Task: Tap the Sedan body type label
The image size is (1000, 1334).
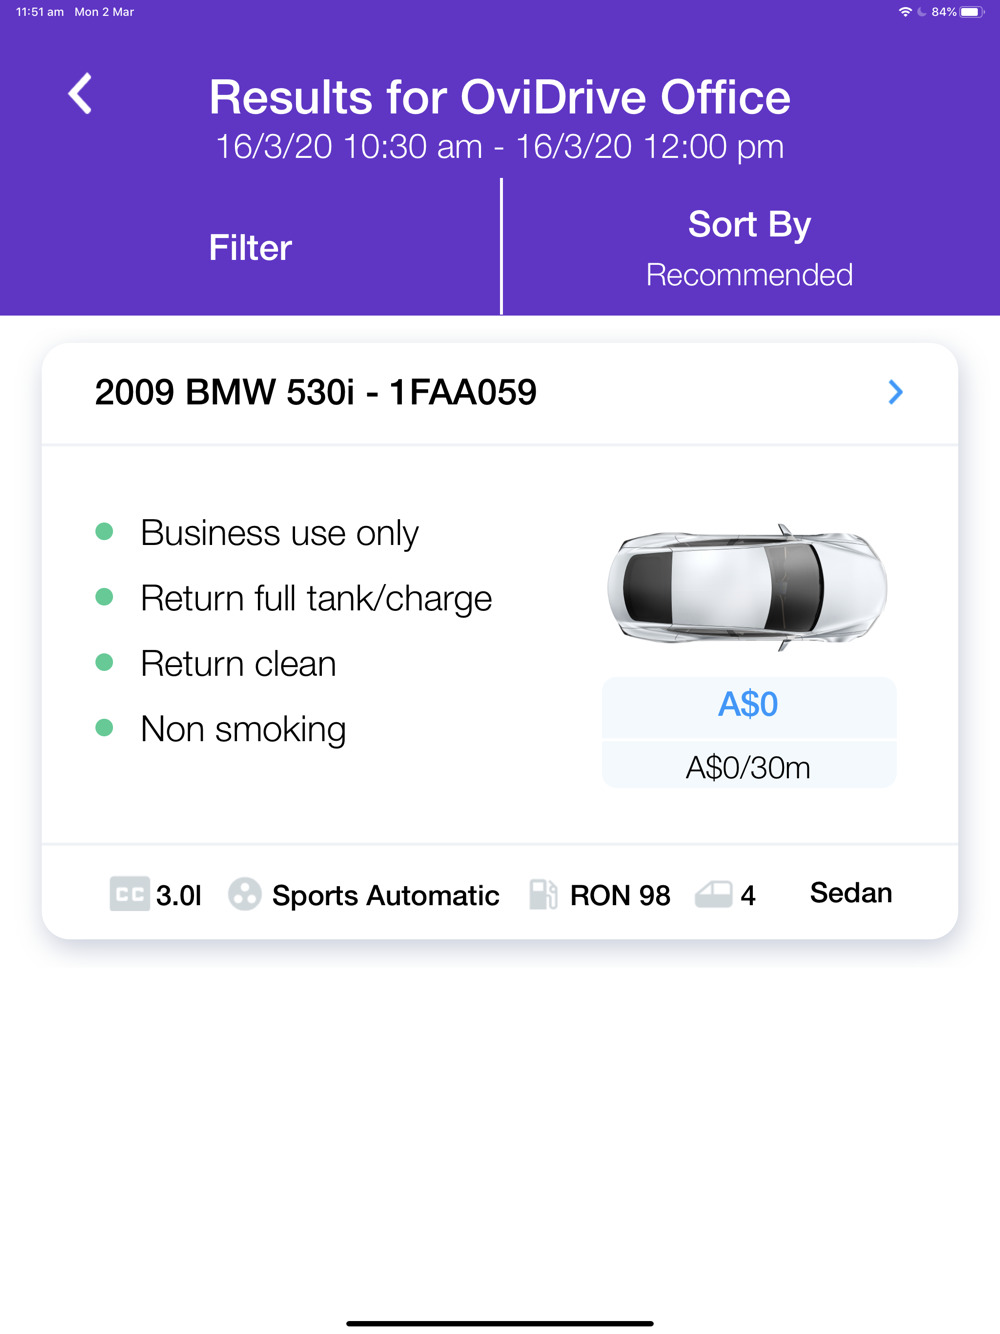Action: click(850, 893)
